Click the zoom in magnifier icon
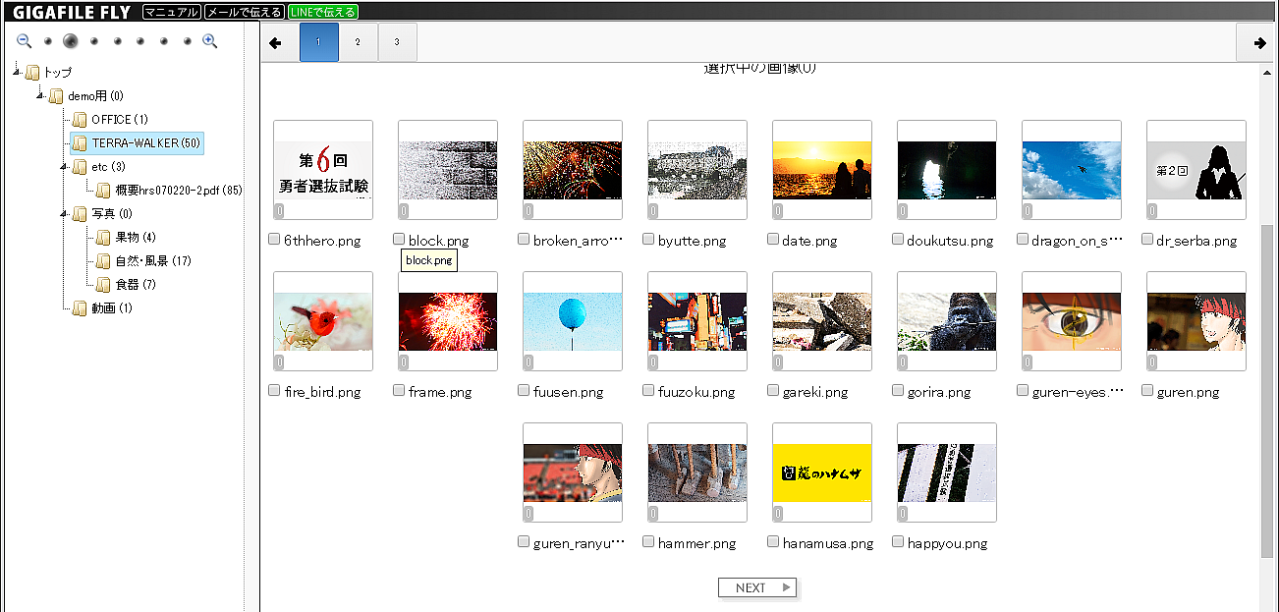 [210, 41]
